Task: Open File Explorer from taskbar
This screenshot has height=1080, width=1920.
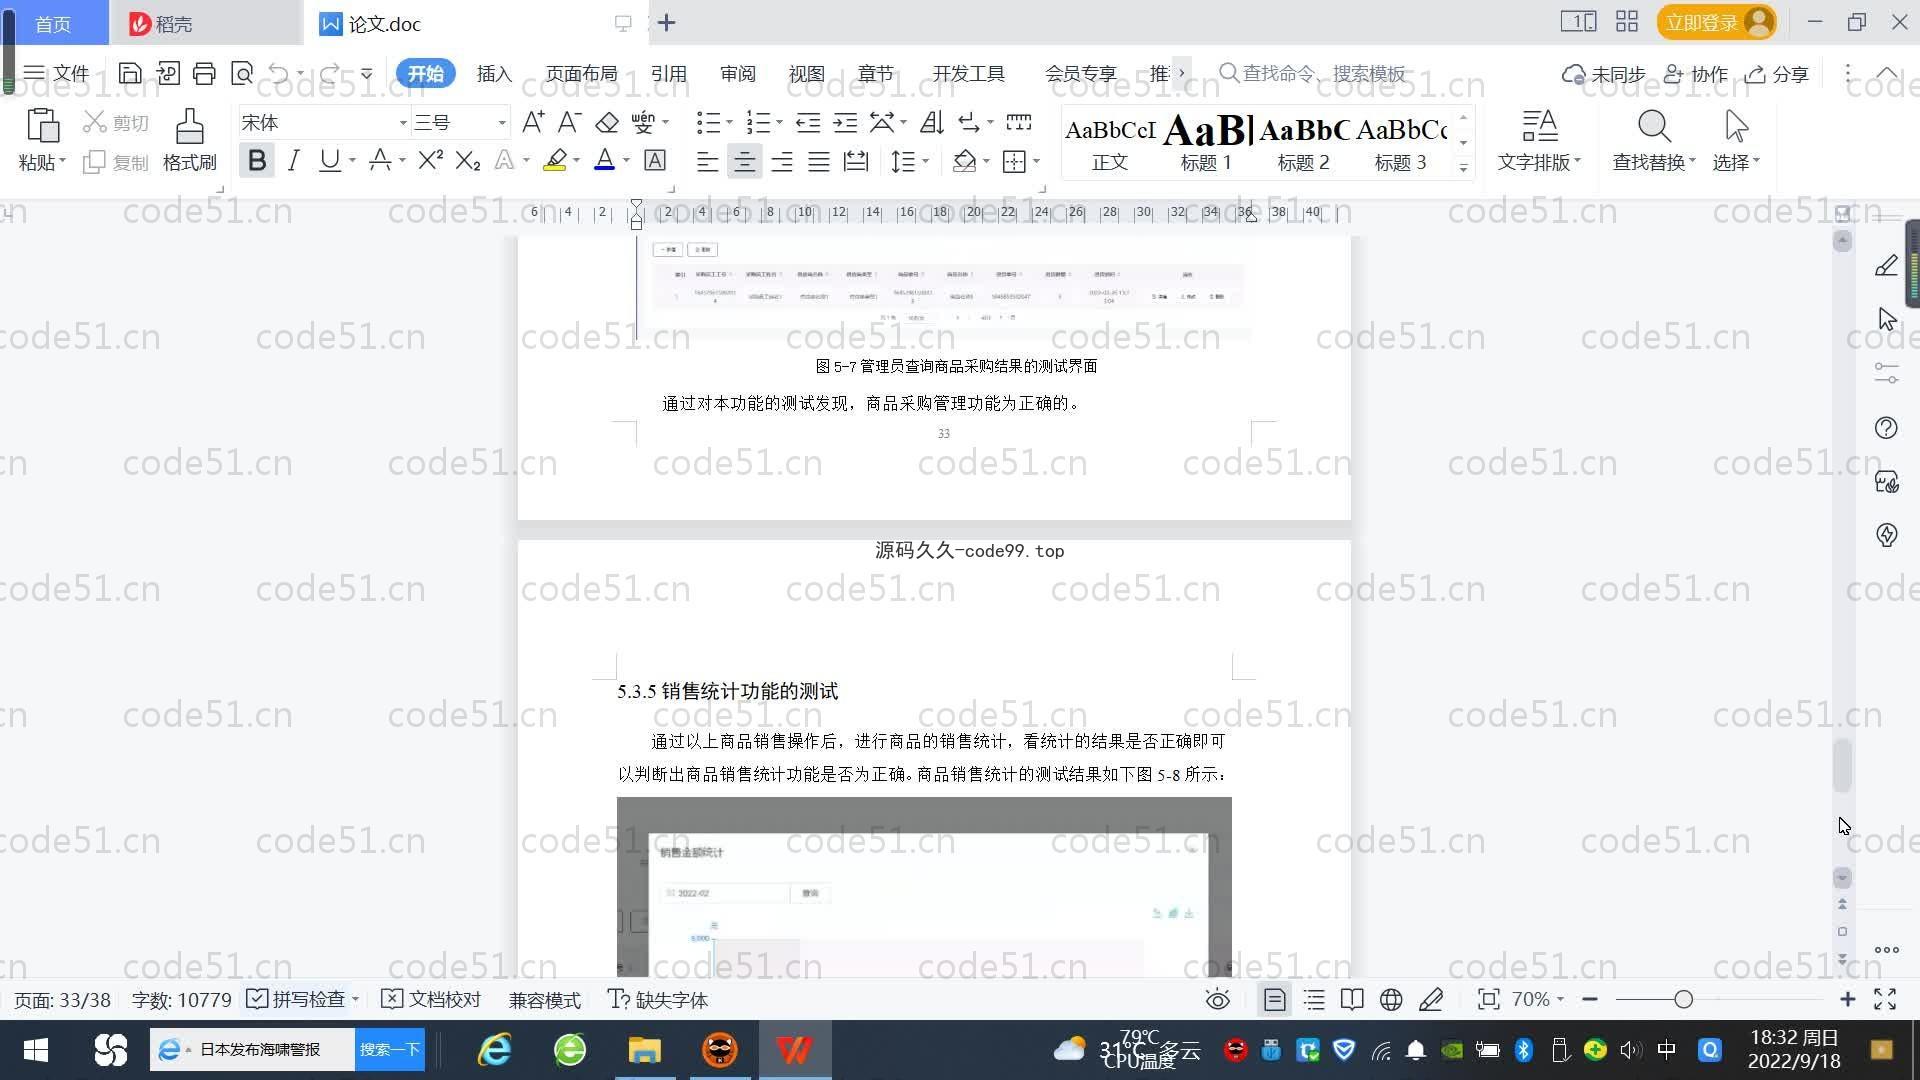Action: pyautogui.click(x=644, y=1049)
